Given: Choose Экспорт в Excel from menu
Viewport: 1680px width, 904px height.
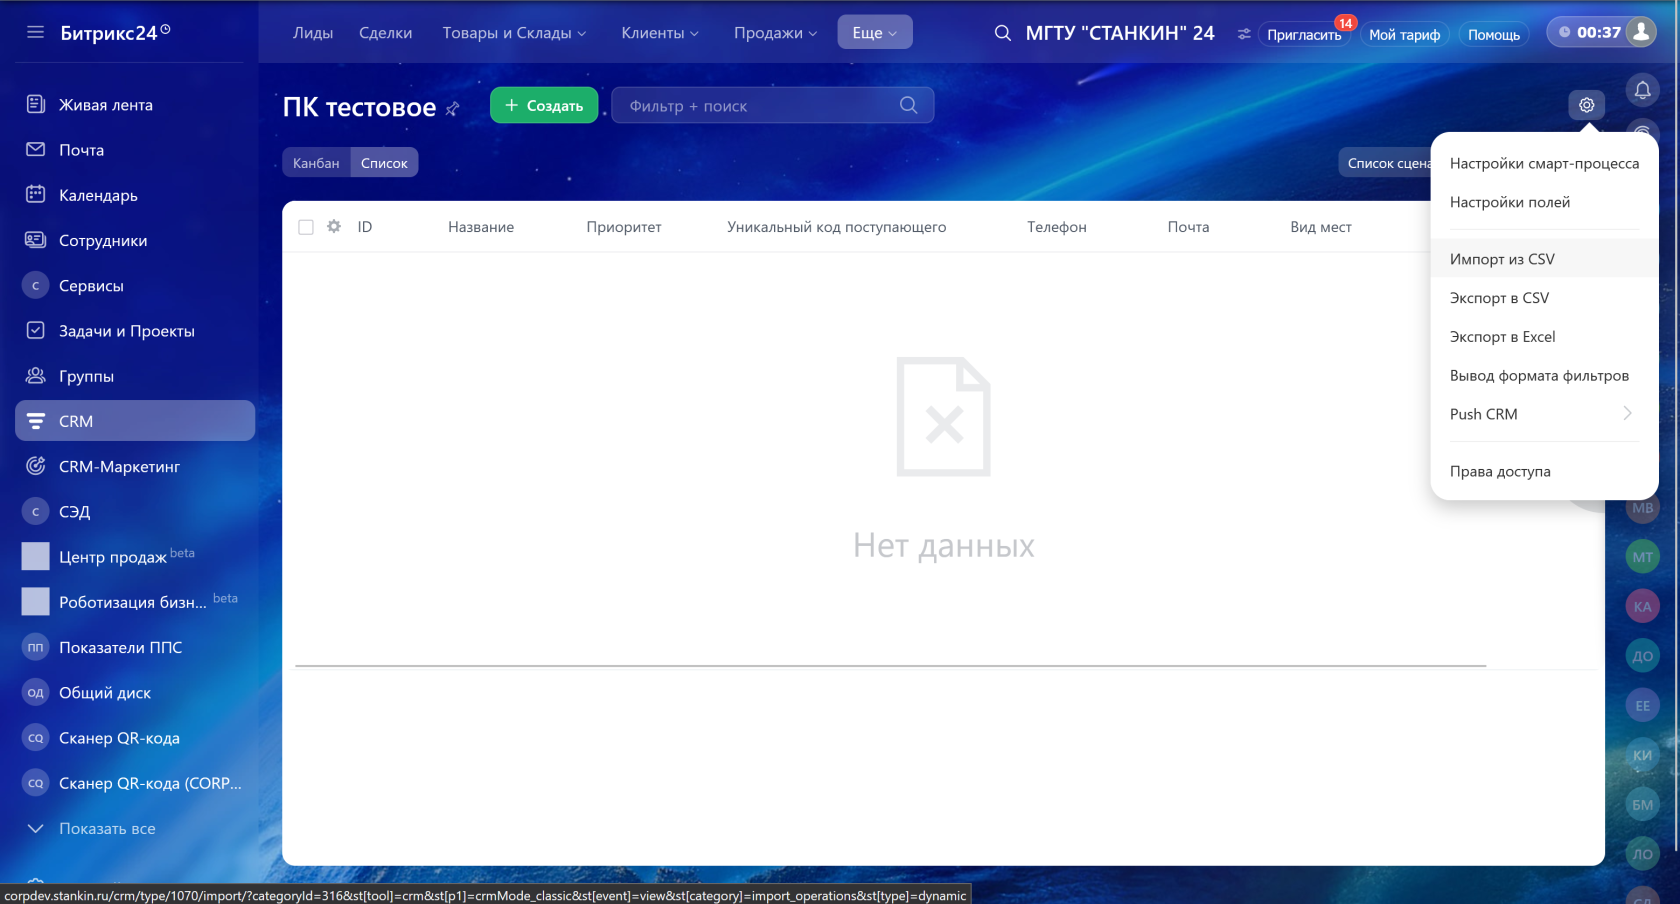Looking at the screenshot, I should click(x=1544, y=337).
